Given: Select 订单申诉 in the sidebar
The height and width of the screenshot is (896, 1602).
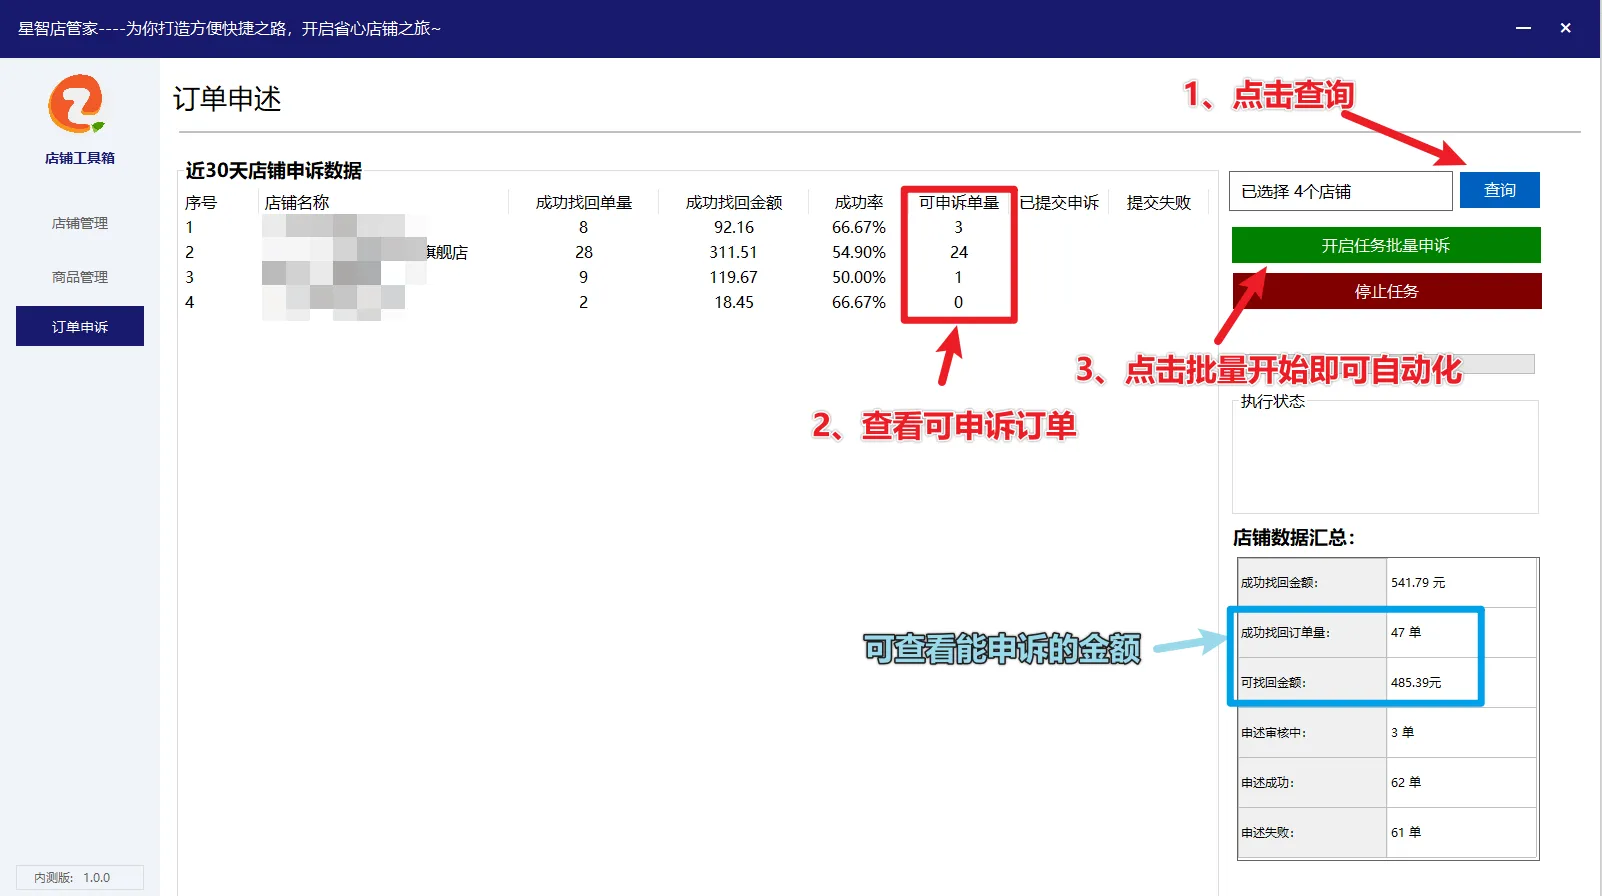Looking at the screenshot, I should click(80, 326).
